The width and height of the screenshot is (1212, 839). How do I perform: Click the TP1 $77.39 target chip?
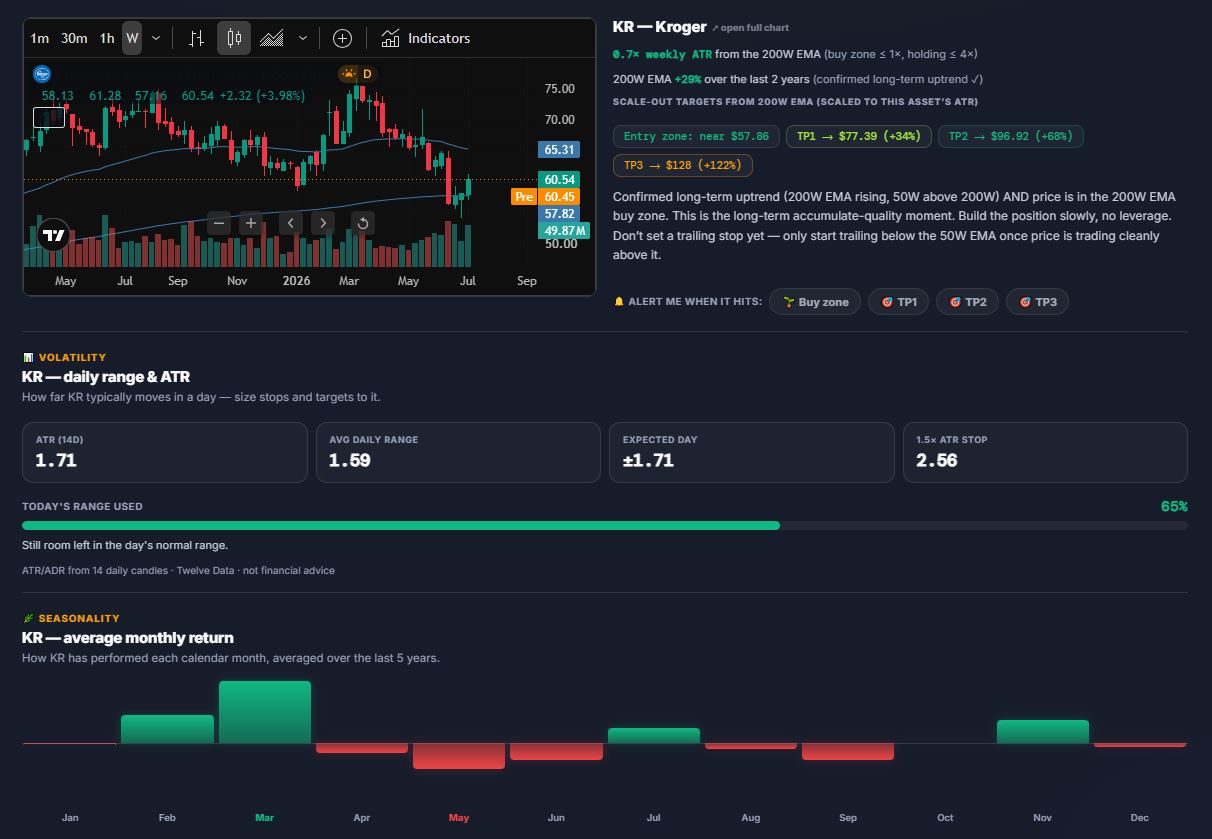click(x=859, y=136)
